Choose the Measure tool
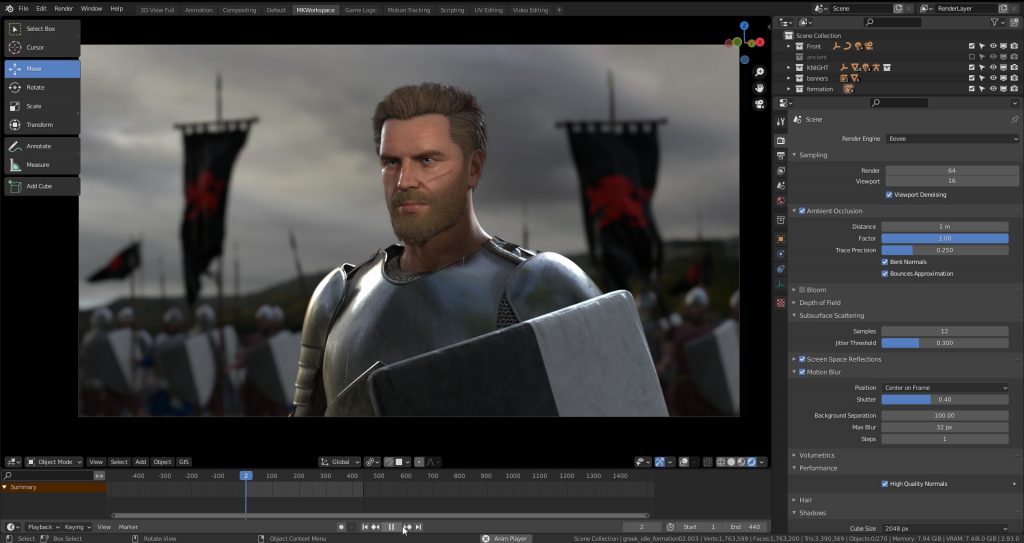 (42, 165)
